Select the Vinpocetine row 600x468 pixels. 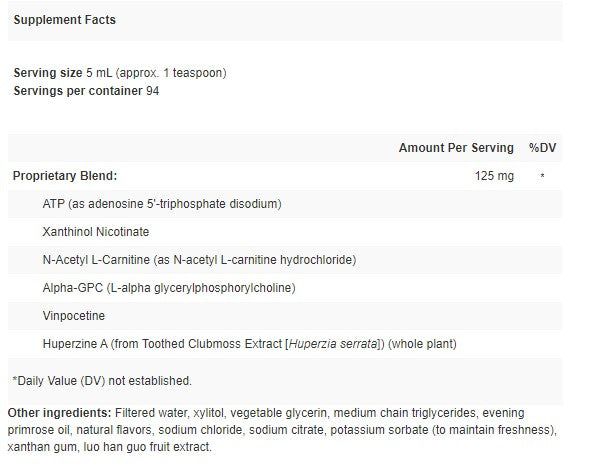(76, 316)
